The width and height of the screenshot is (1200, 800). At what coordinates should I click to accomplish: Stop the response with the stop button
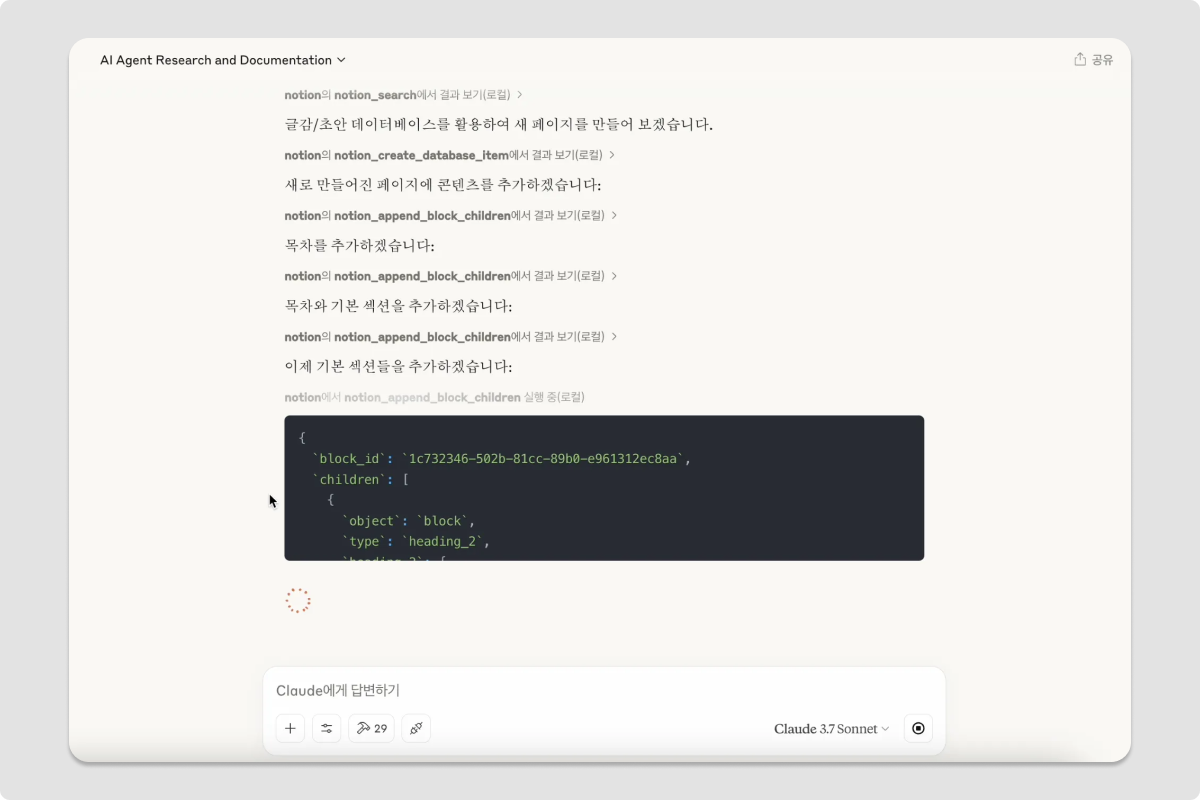tap(918, 728)
